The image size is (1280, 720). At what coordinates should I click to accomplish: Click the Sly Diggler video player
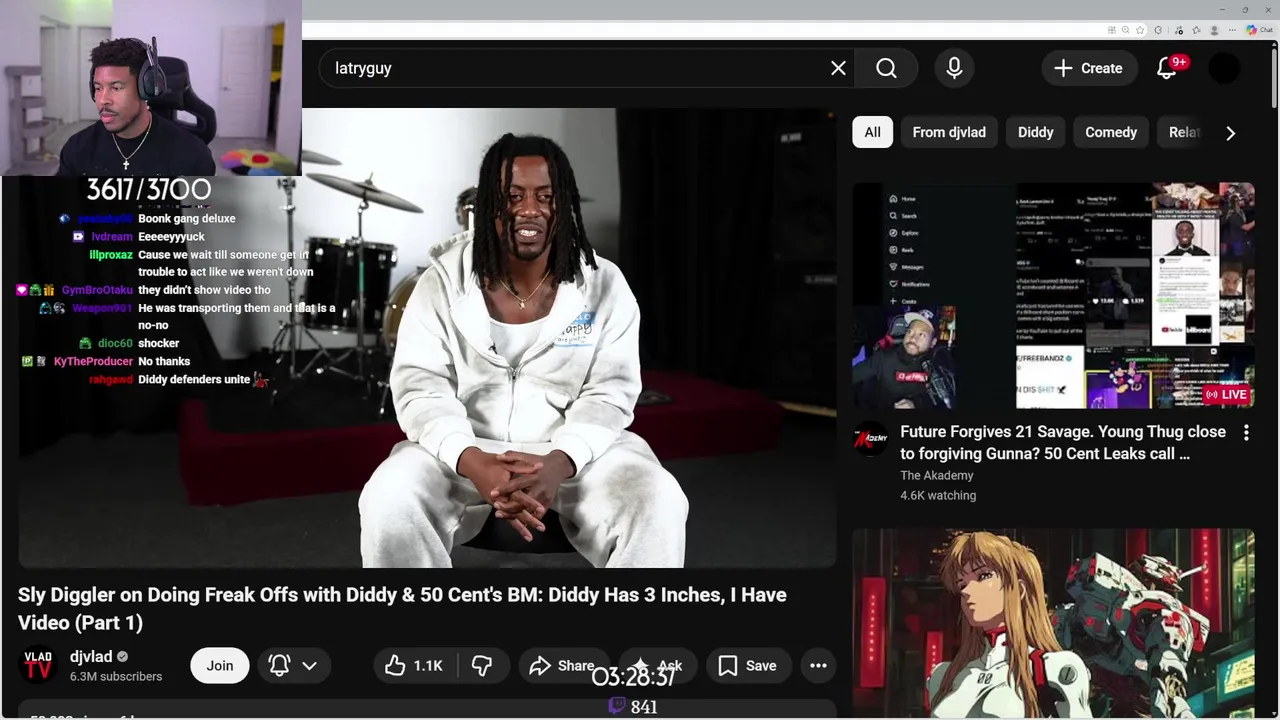tap(427, 338)
